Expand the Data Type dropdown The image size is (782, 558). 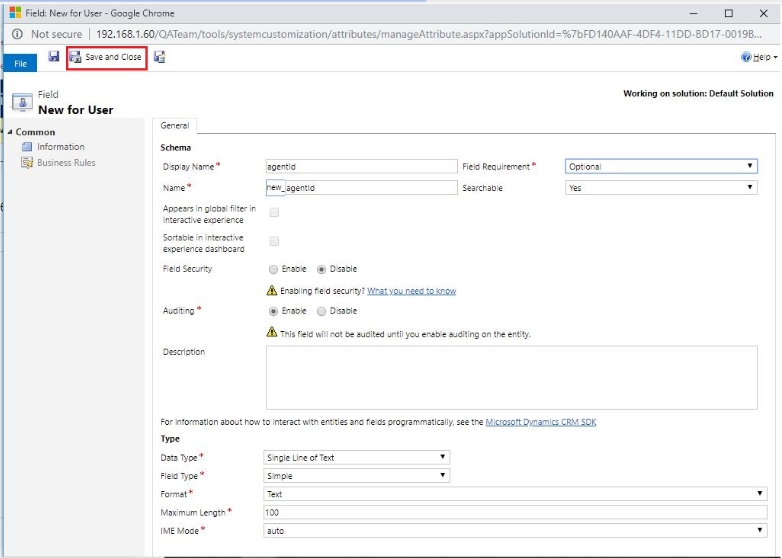(356, 458)
